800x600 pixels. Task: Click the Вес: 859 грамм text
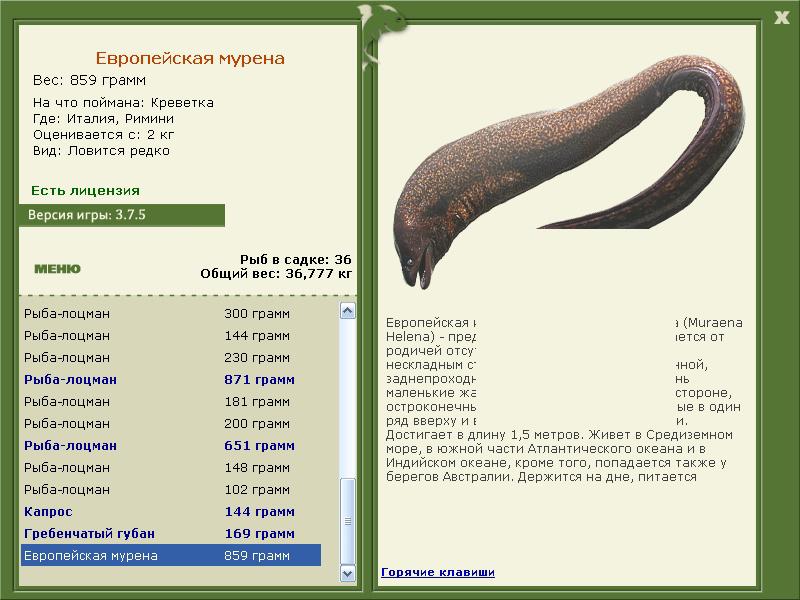[x=89, y=80]
